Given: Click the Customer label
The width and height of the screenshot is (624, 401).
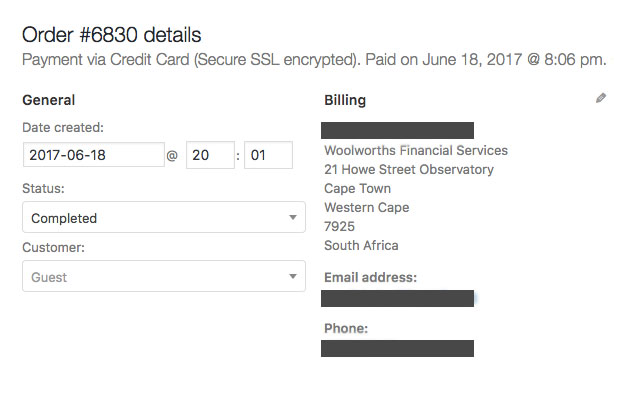Looking at the screenshot, I should pyautogui.click(x=53, y=246).
